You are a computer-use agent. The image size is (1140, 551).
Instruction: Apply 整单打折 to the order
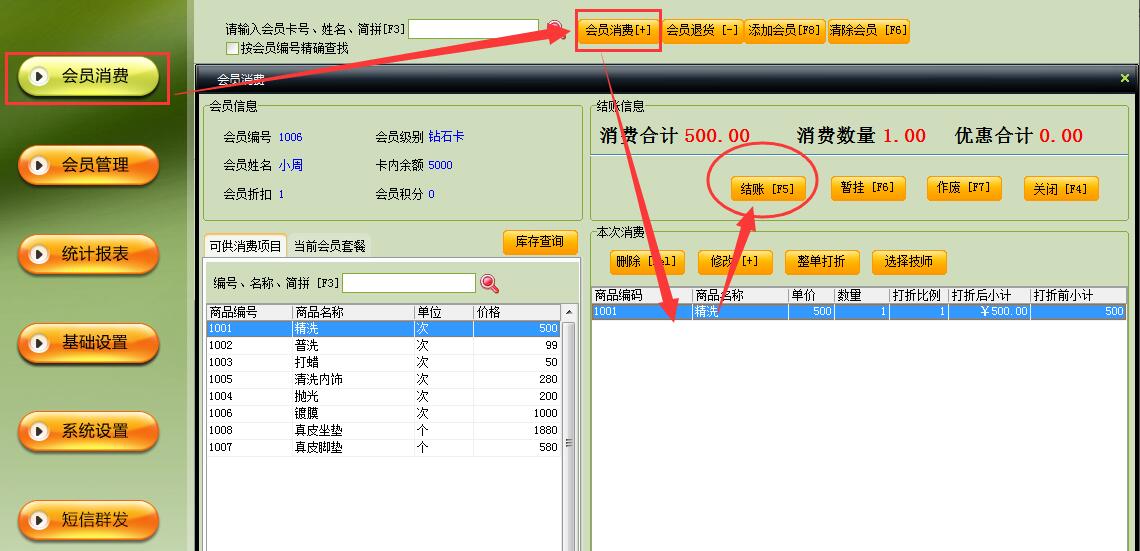[821, 262]
